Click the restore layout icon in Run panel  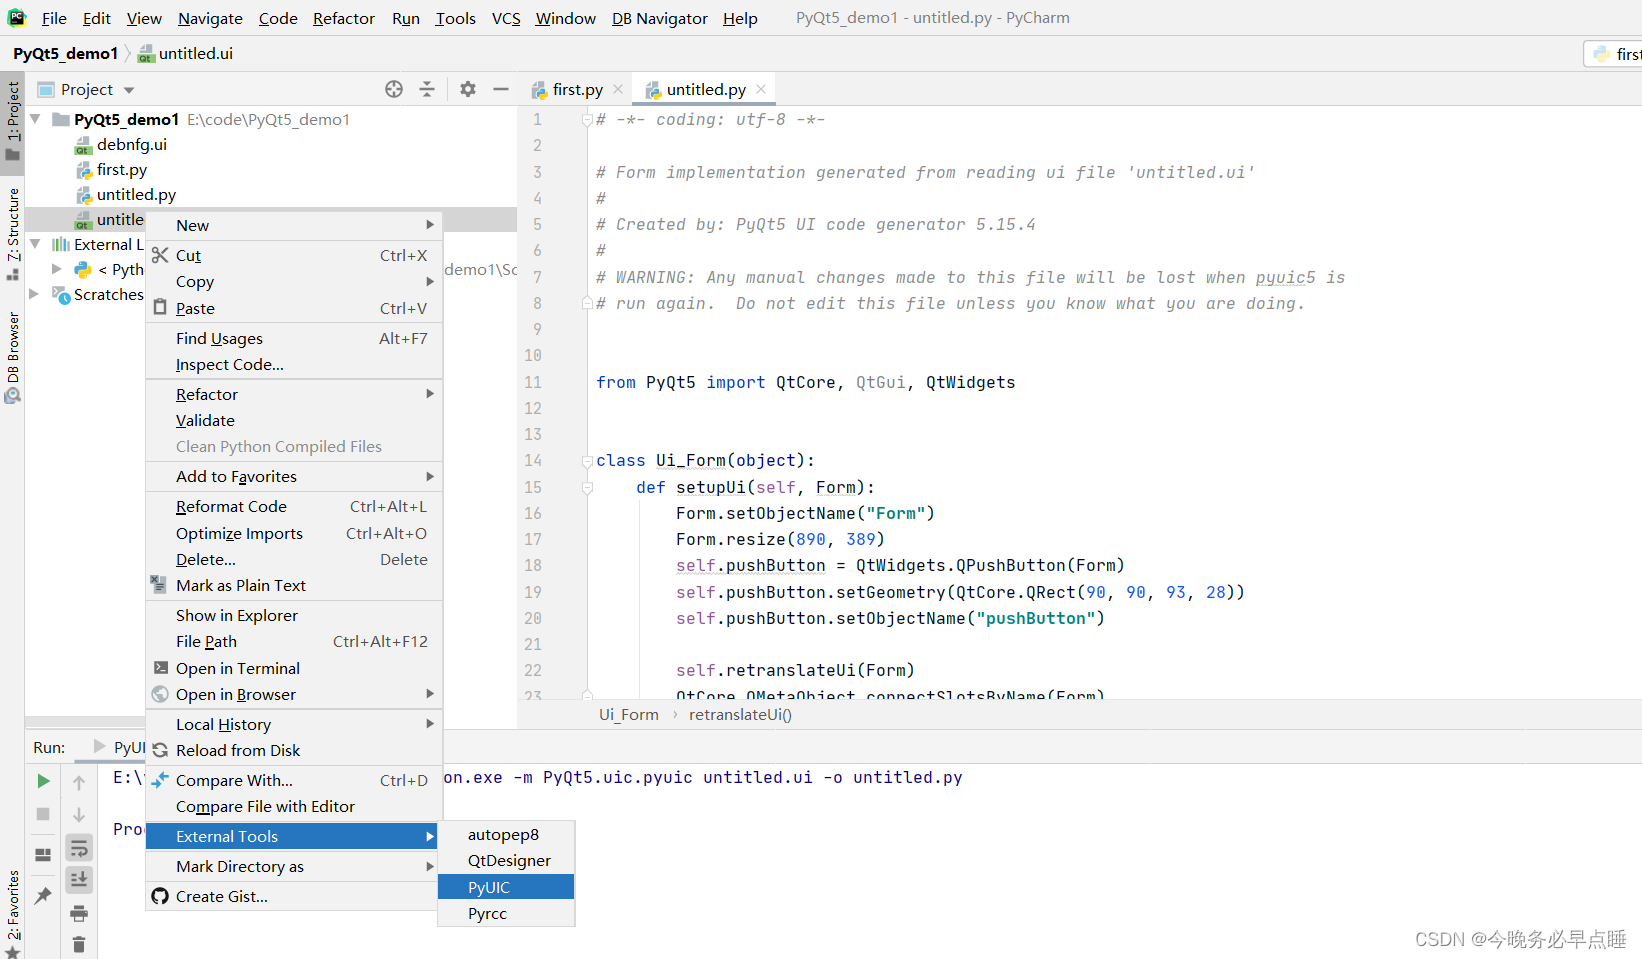[x=43, y=855]
